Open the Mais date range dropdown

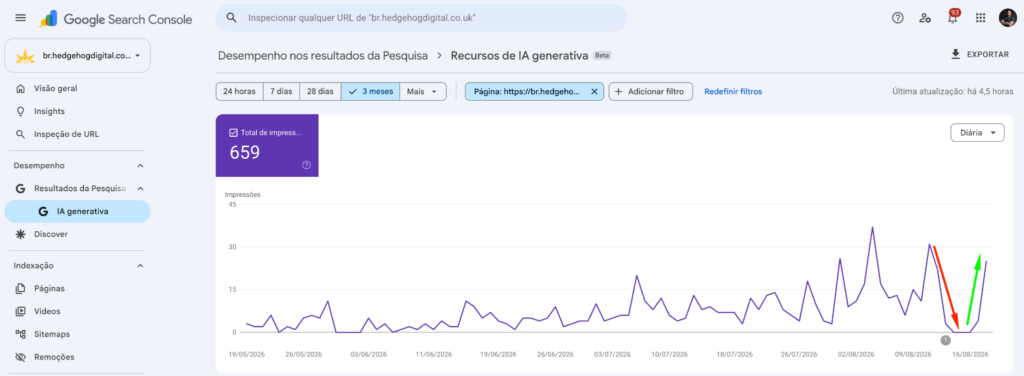(423, 91)
